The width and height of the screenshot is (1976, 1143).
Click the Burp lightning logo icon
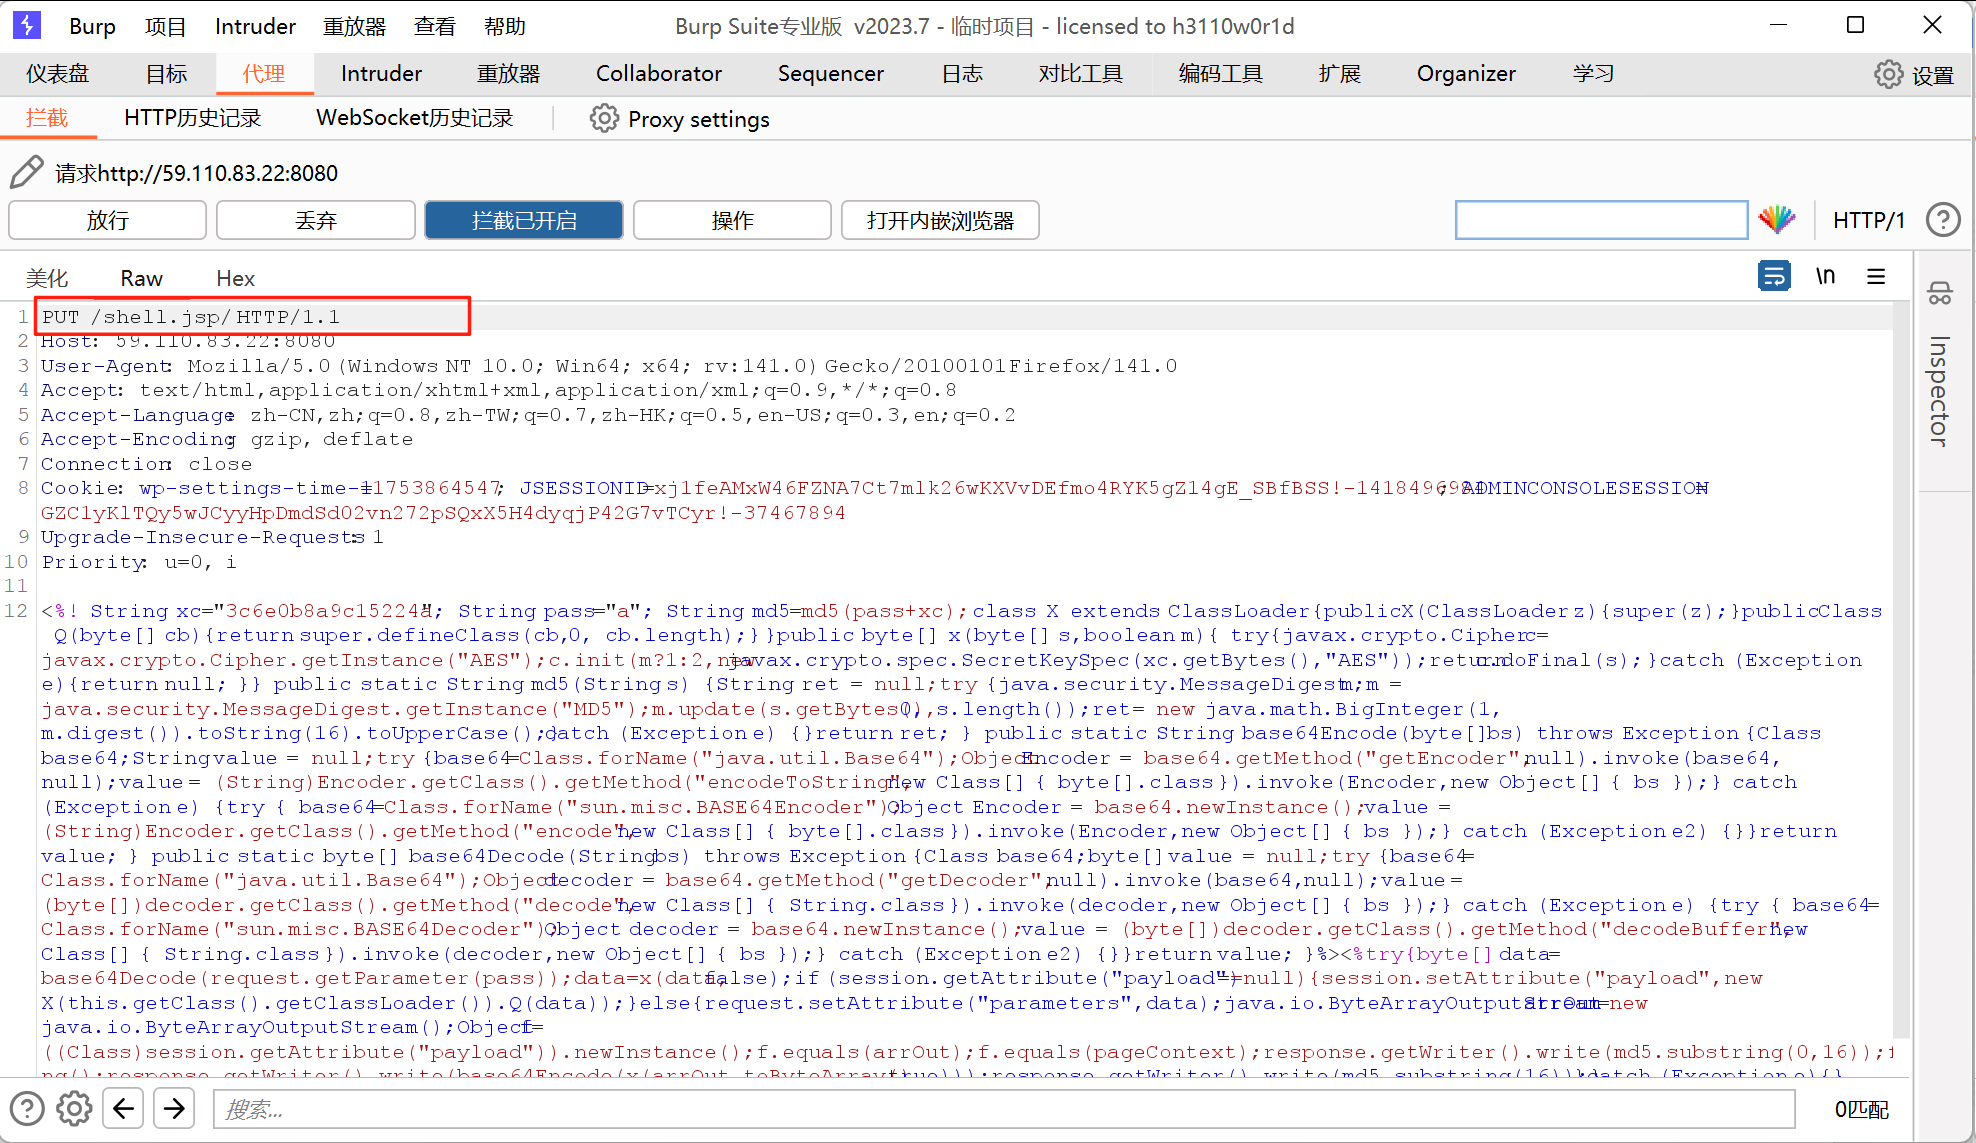coord(26,25)
